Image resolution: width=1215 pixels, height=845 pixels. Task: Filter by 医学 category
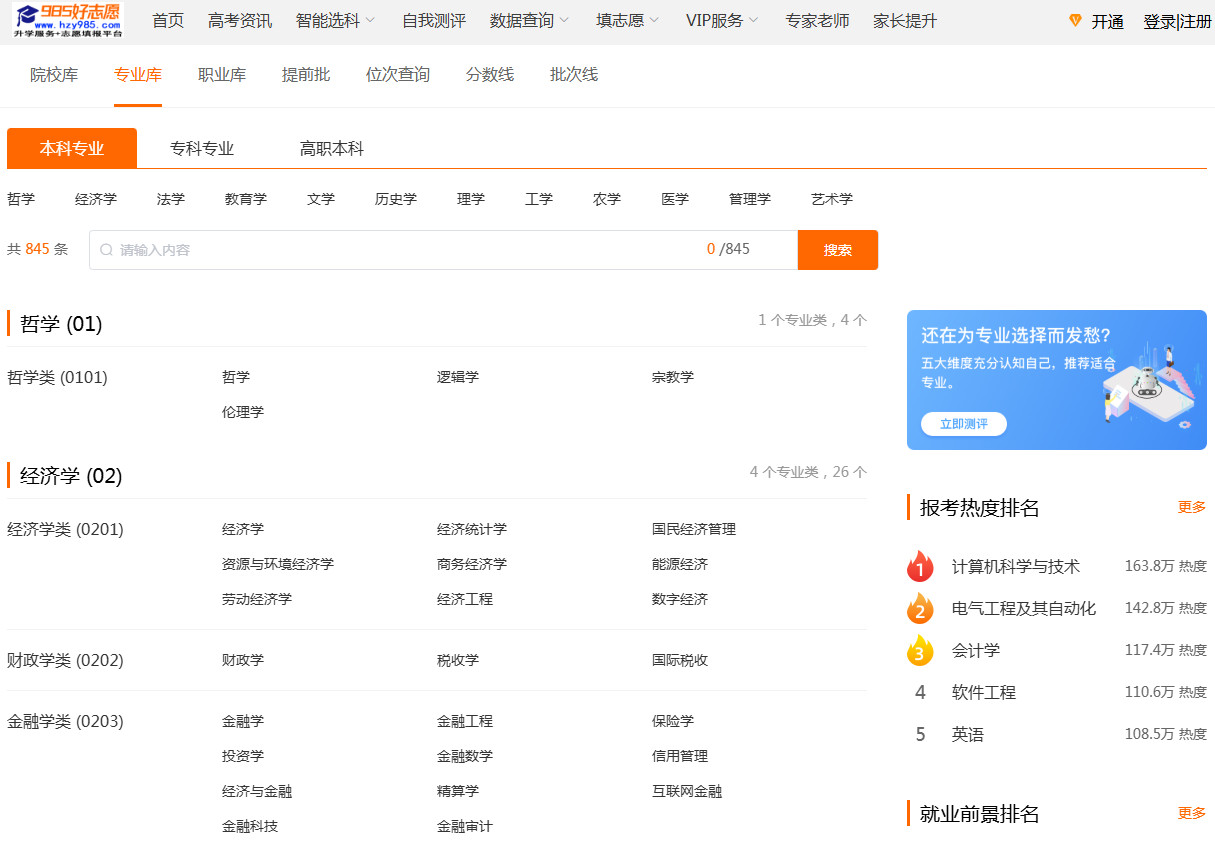pyautogui.click(x=675, y=199)
